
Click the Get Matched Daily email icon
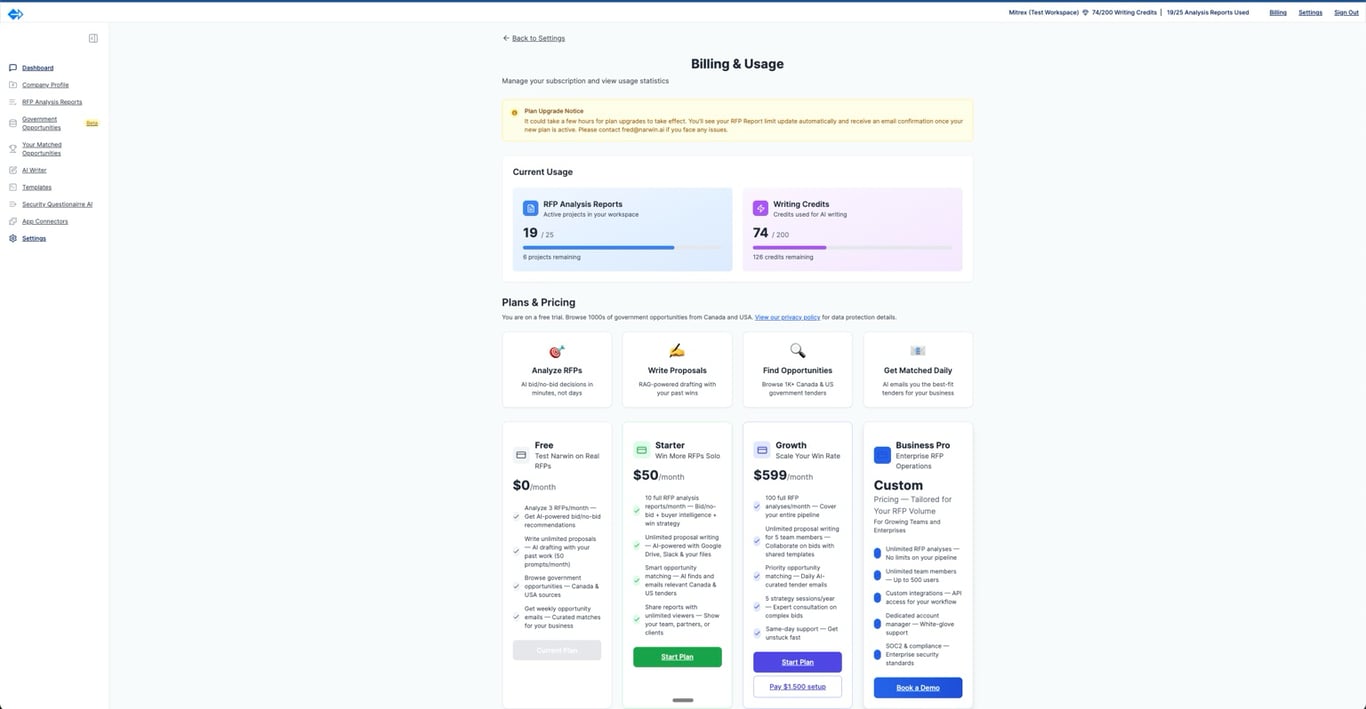918,351
